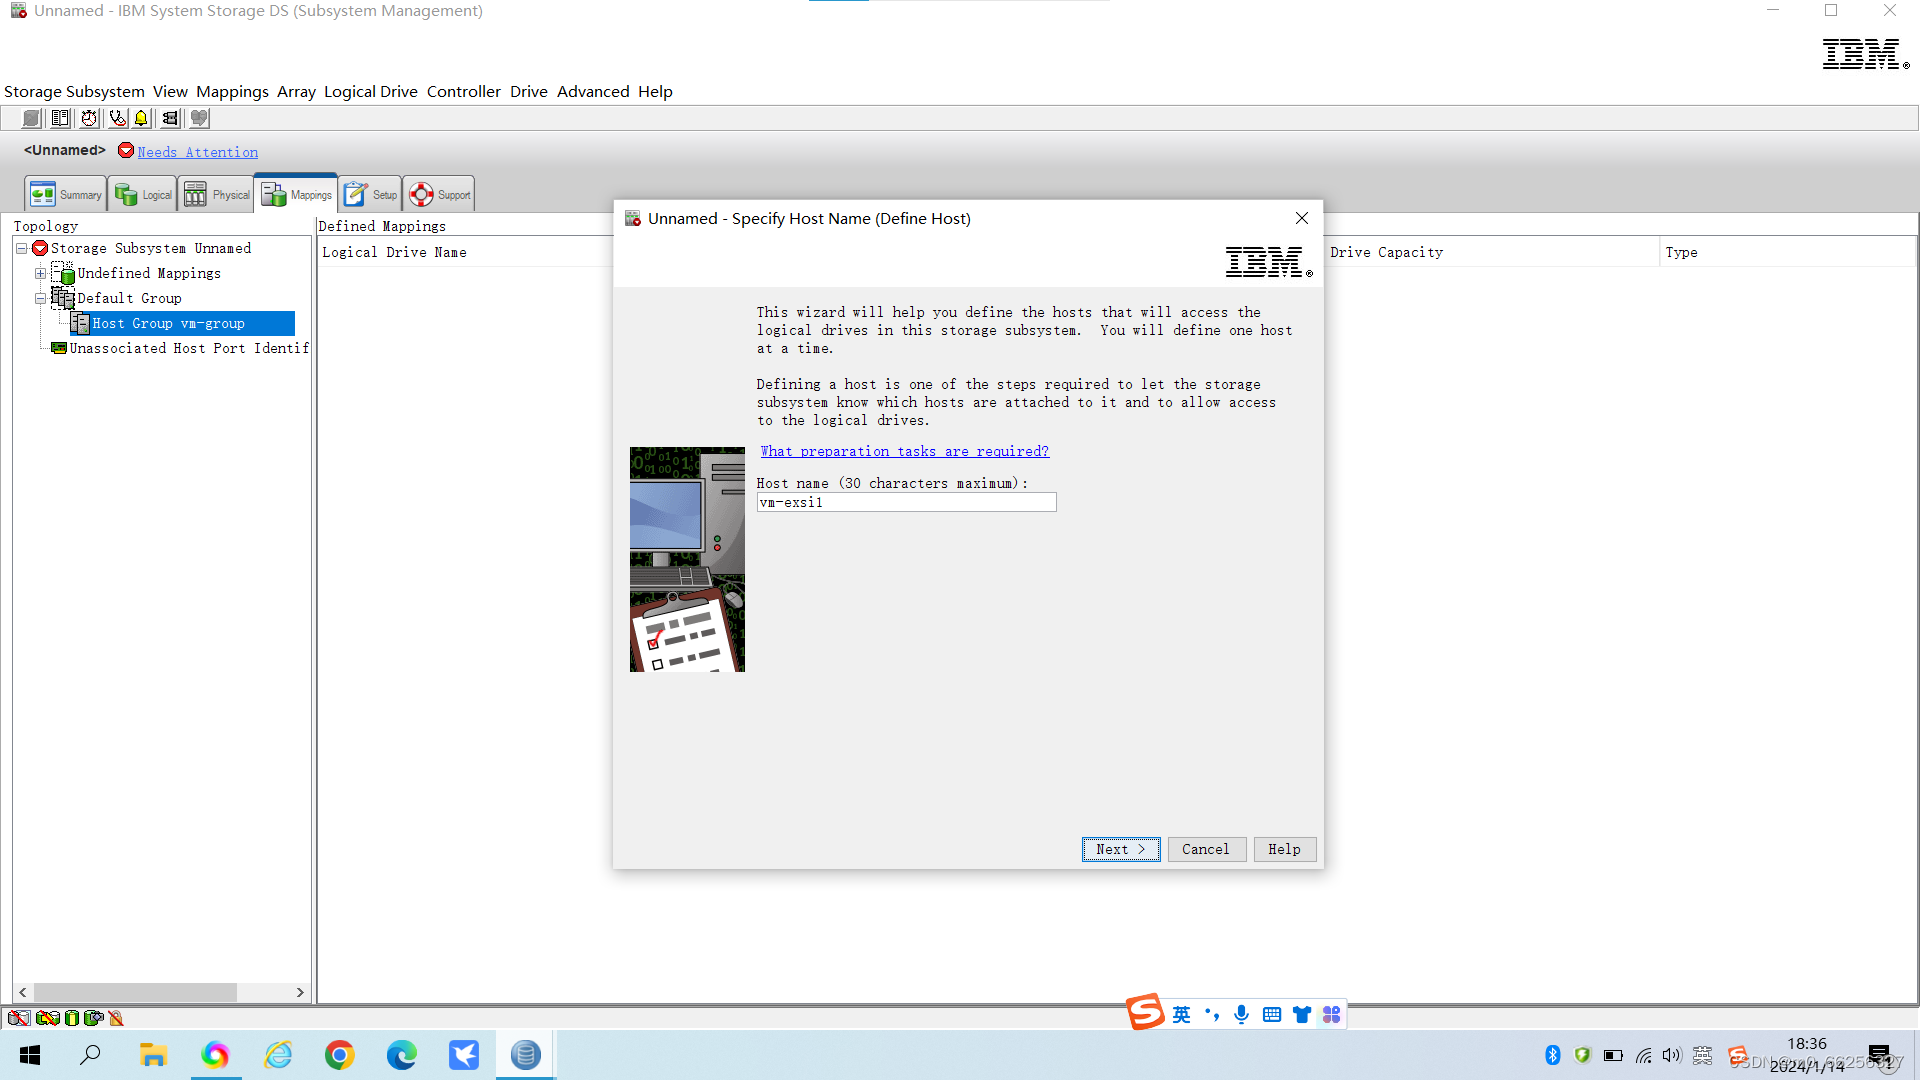Select the IBM Storage disk icon in the taskbar
The height and width of the screenshot is (1080, 1920).
pos(525,1054)
